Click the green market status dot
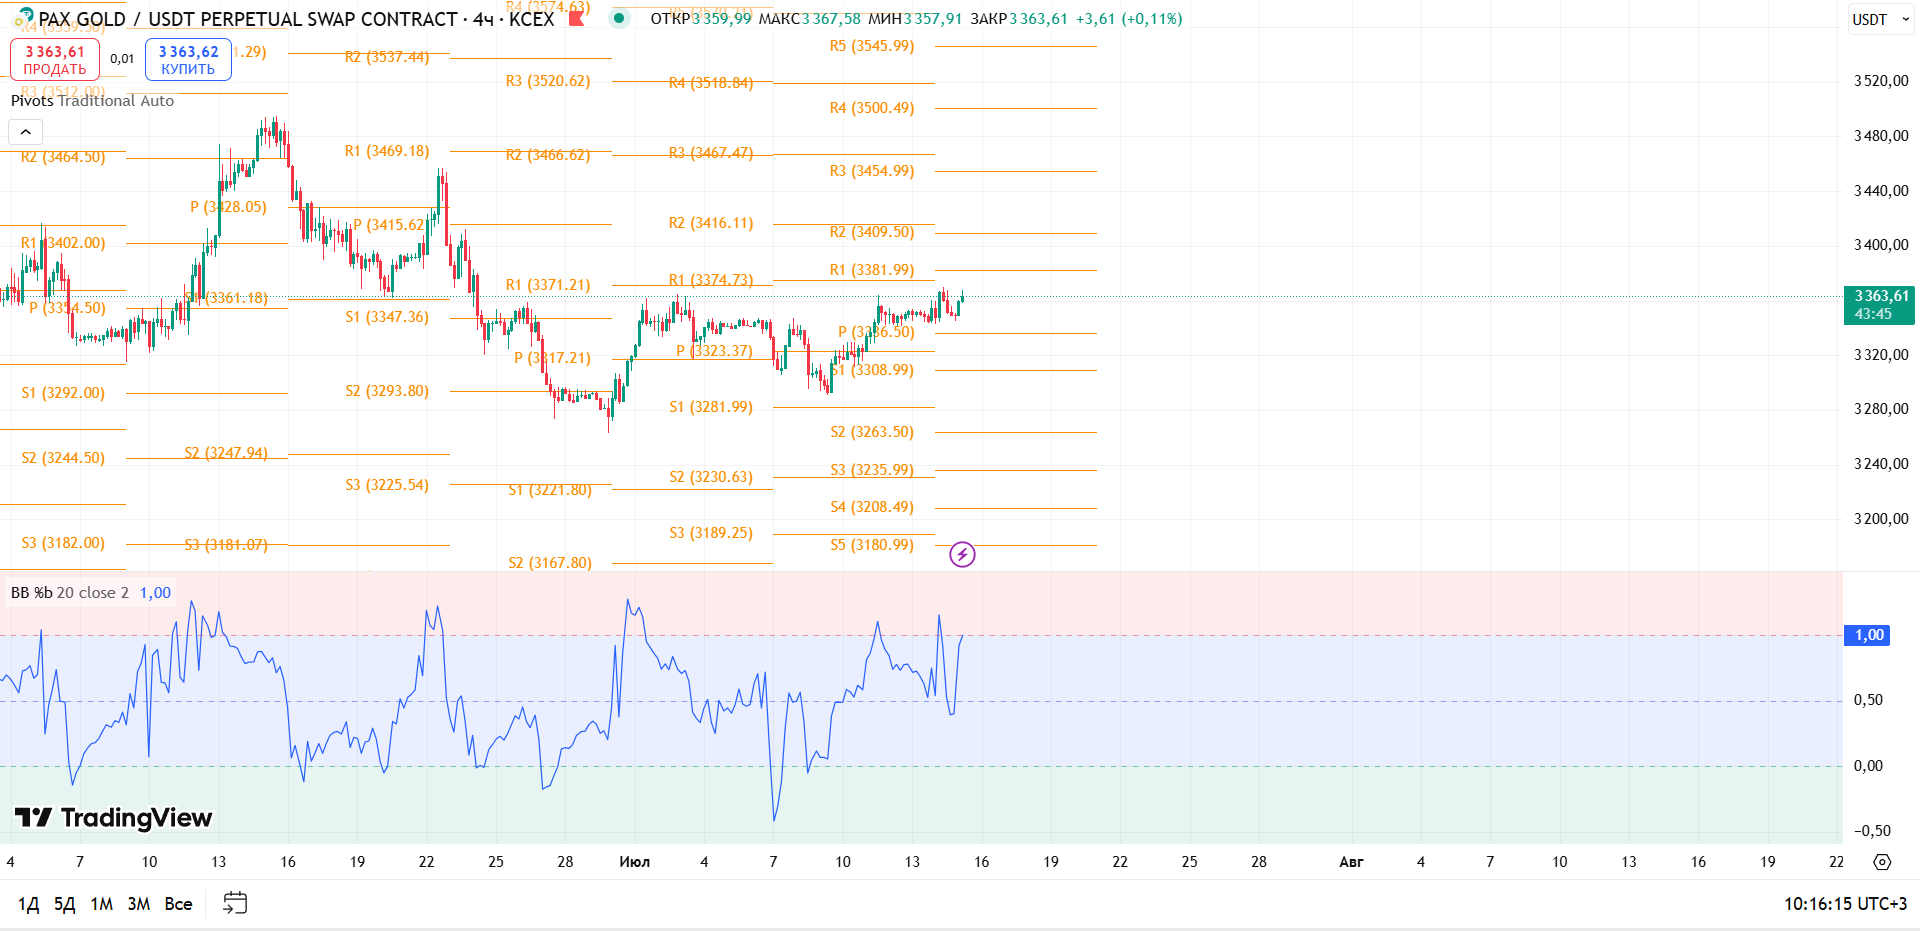Viewport: 1920px width, 931px height. (619, 18)
